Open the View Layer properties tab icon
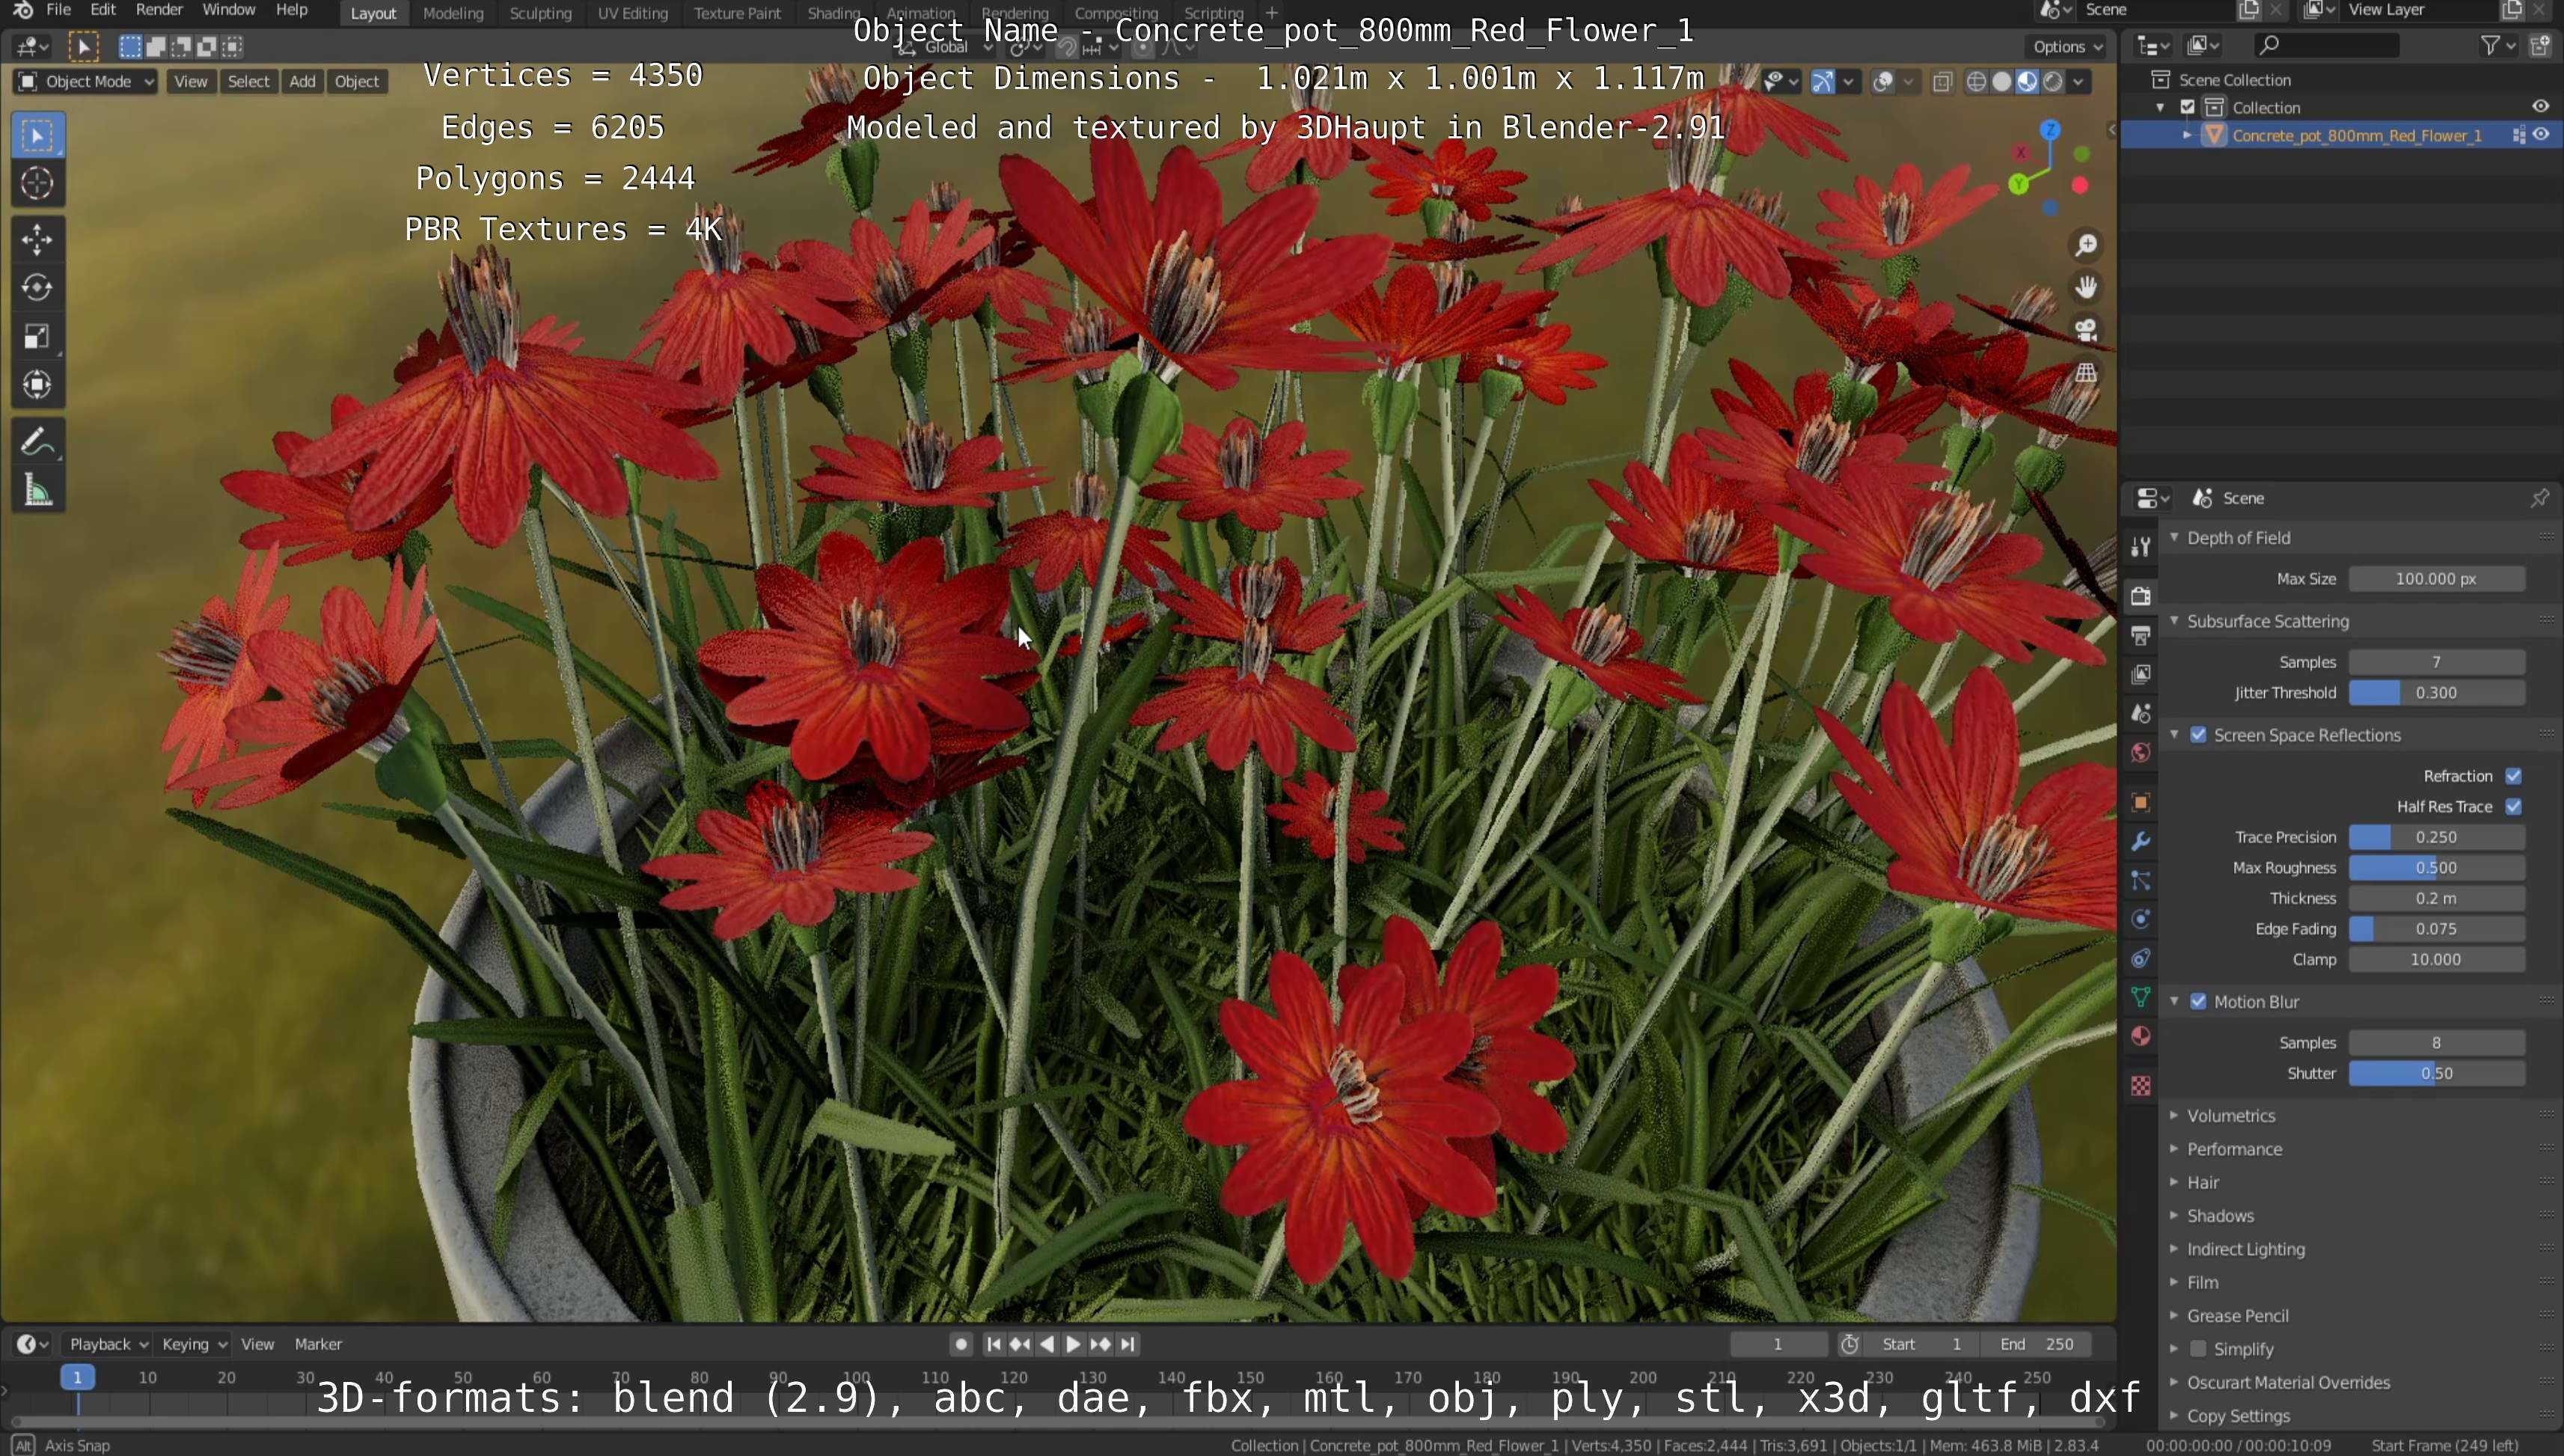The image size is (2564, 1456). (x=2140, y=674)
